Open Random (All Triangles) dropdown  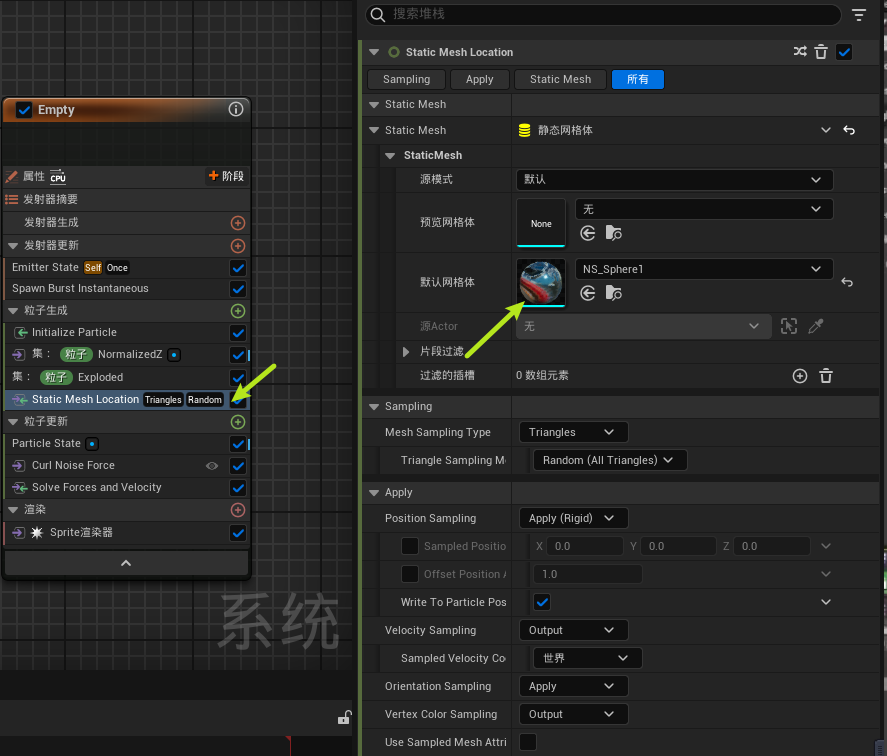[x=610, y=460]
